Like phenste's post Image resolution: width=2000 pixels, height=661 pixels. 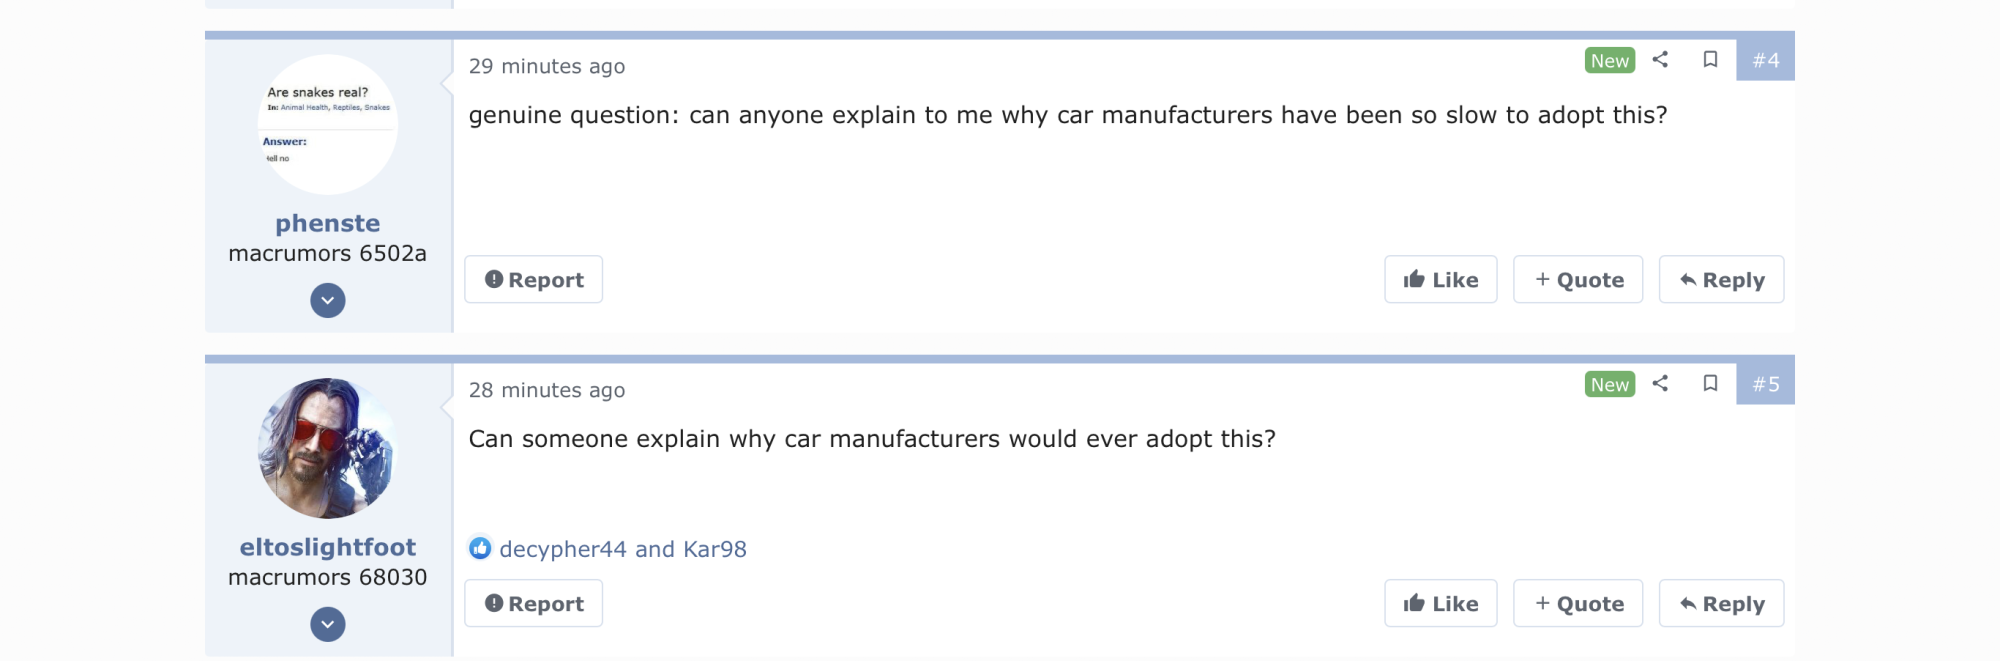click(x=1440, y=280)
